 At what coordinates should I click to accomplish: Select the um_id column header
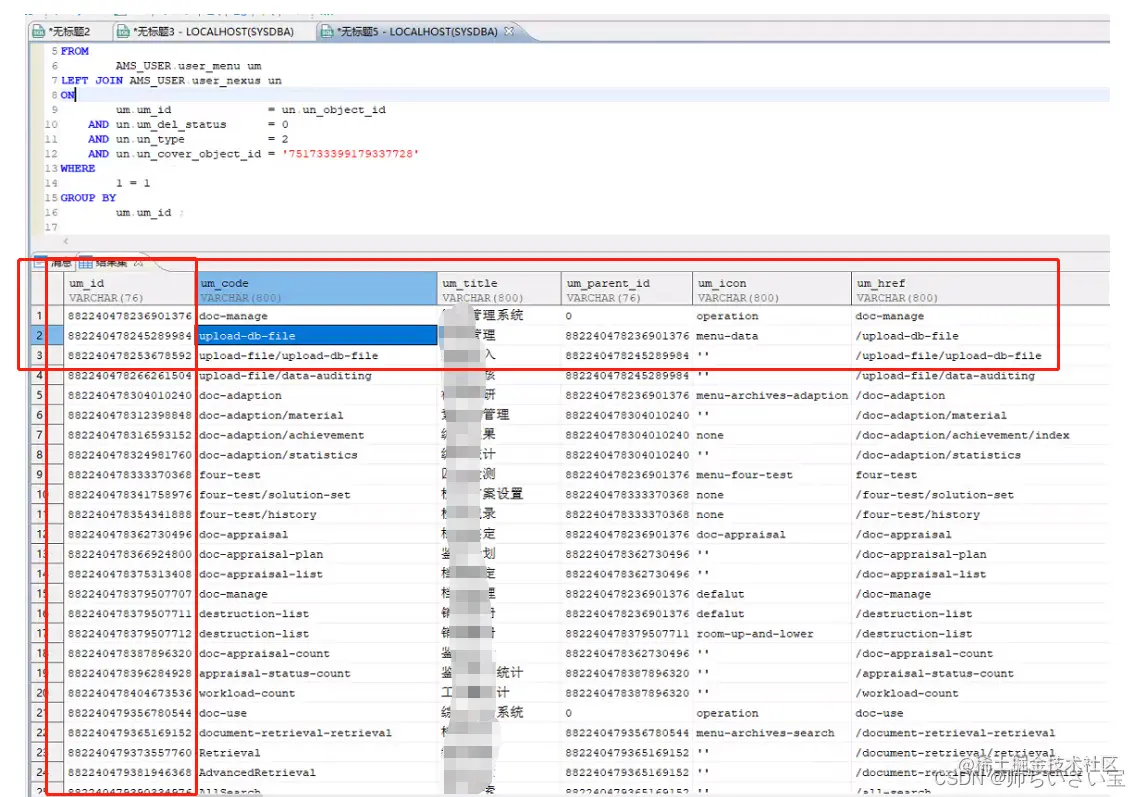click(x=130, y=290)
